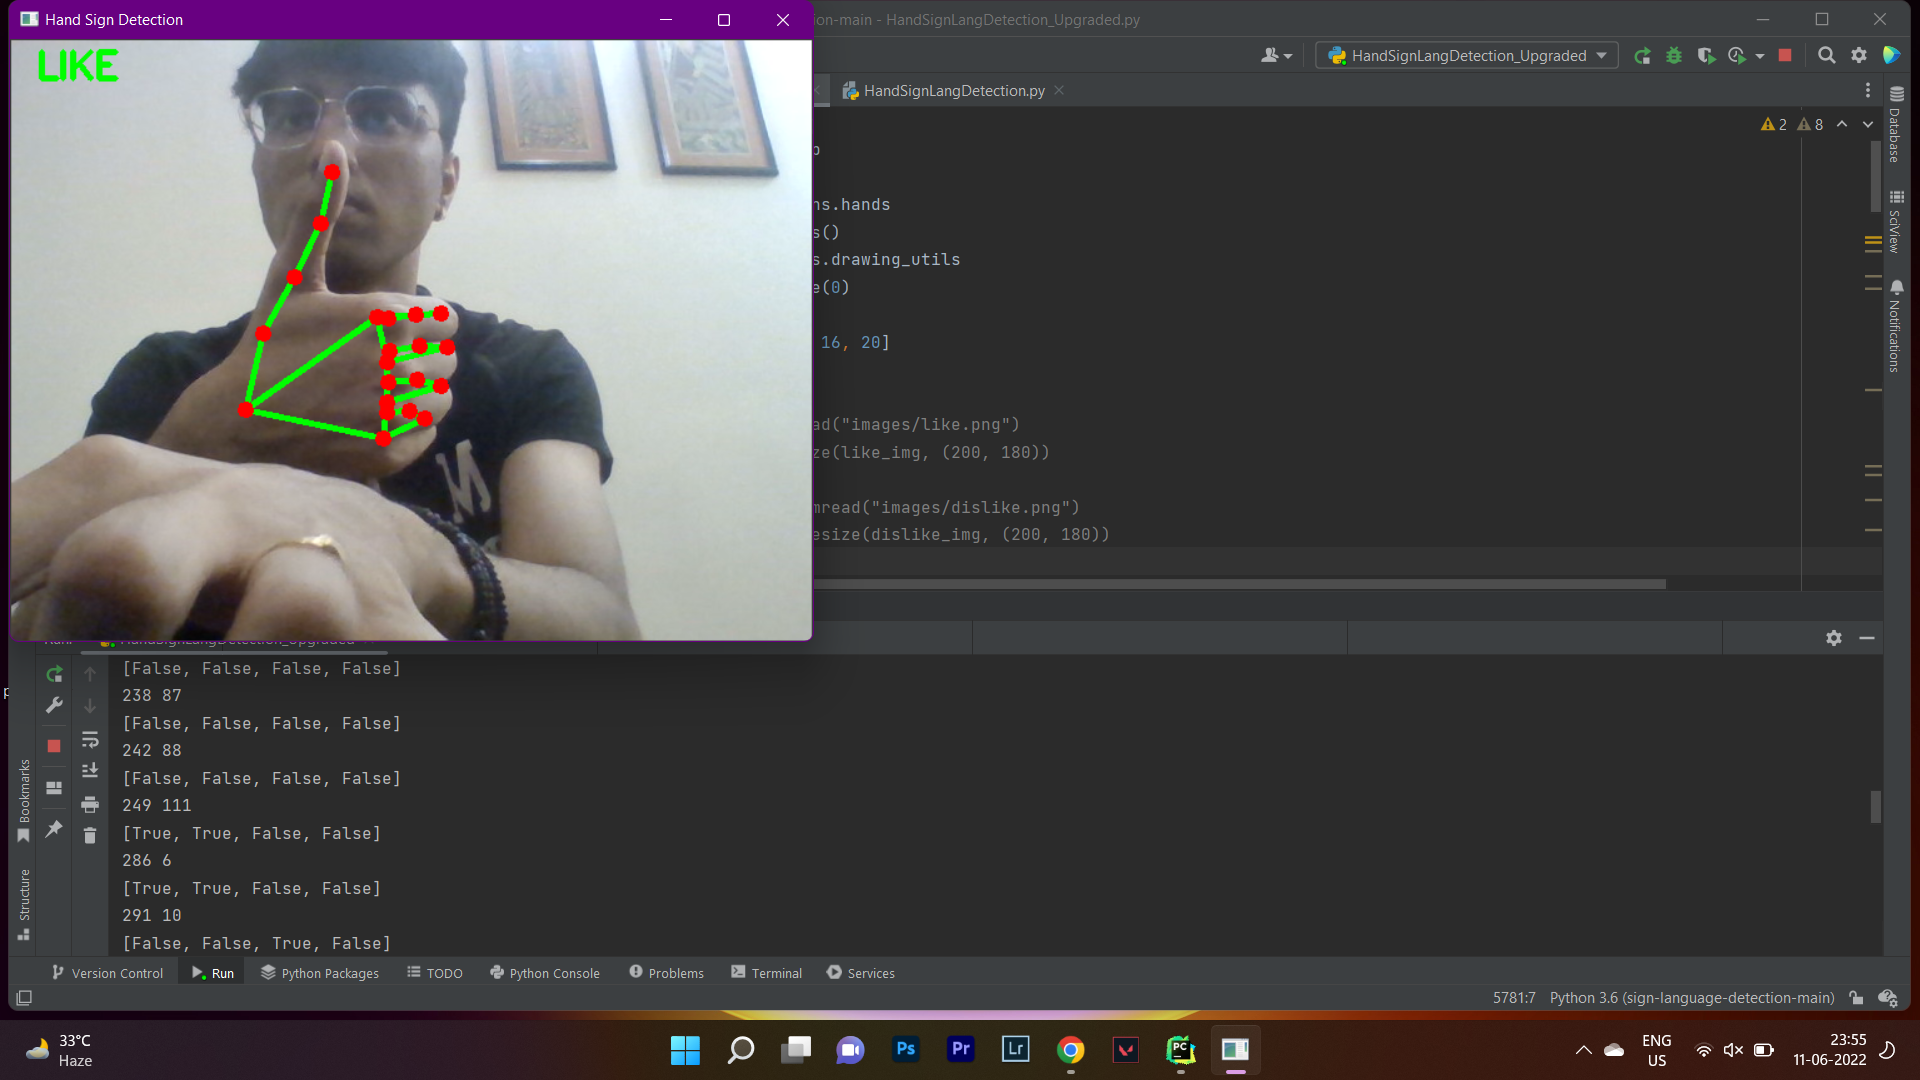Click the editor horizontal scrollbar

pos(1240,584)
